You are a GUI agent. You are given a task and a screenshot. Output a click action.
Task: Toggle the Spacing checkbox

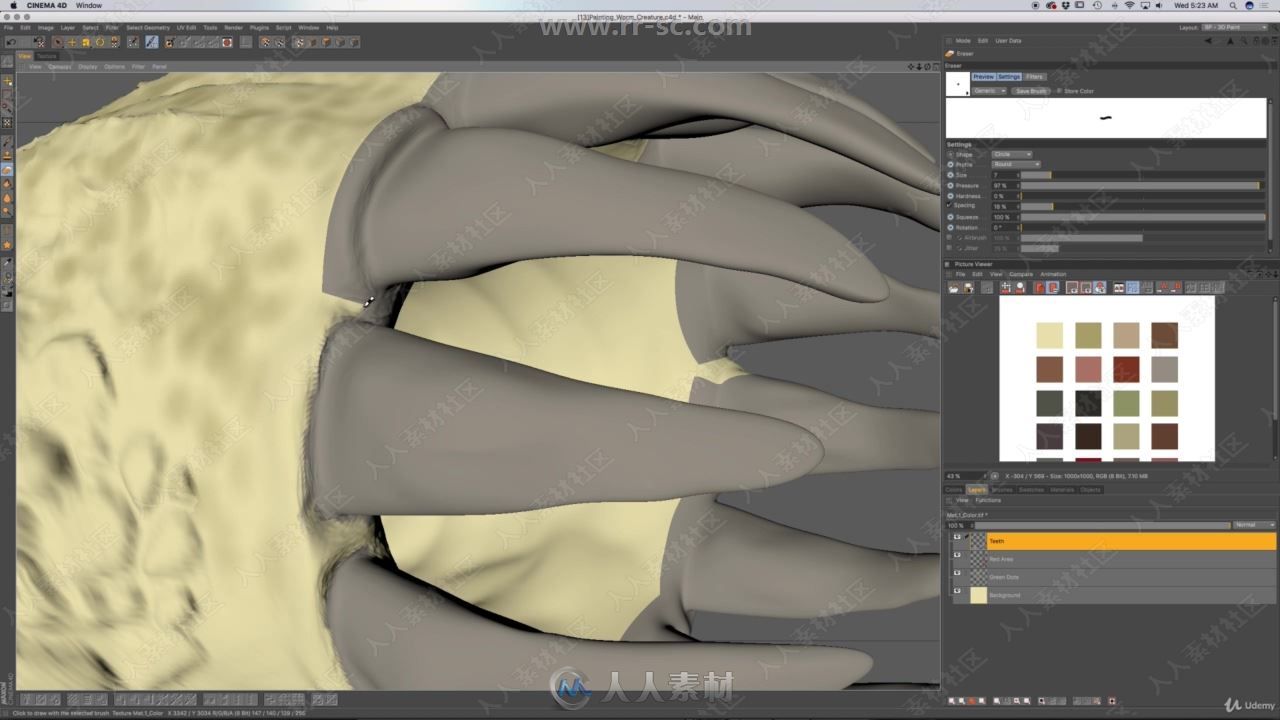[x=949, y=205]
